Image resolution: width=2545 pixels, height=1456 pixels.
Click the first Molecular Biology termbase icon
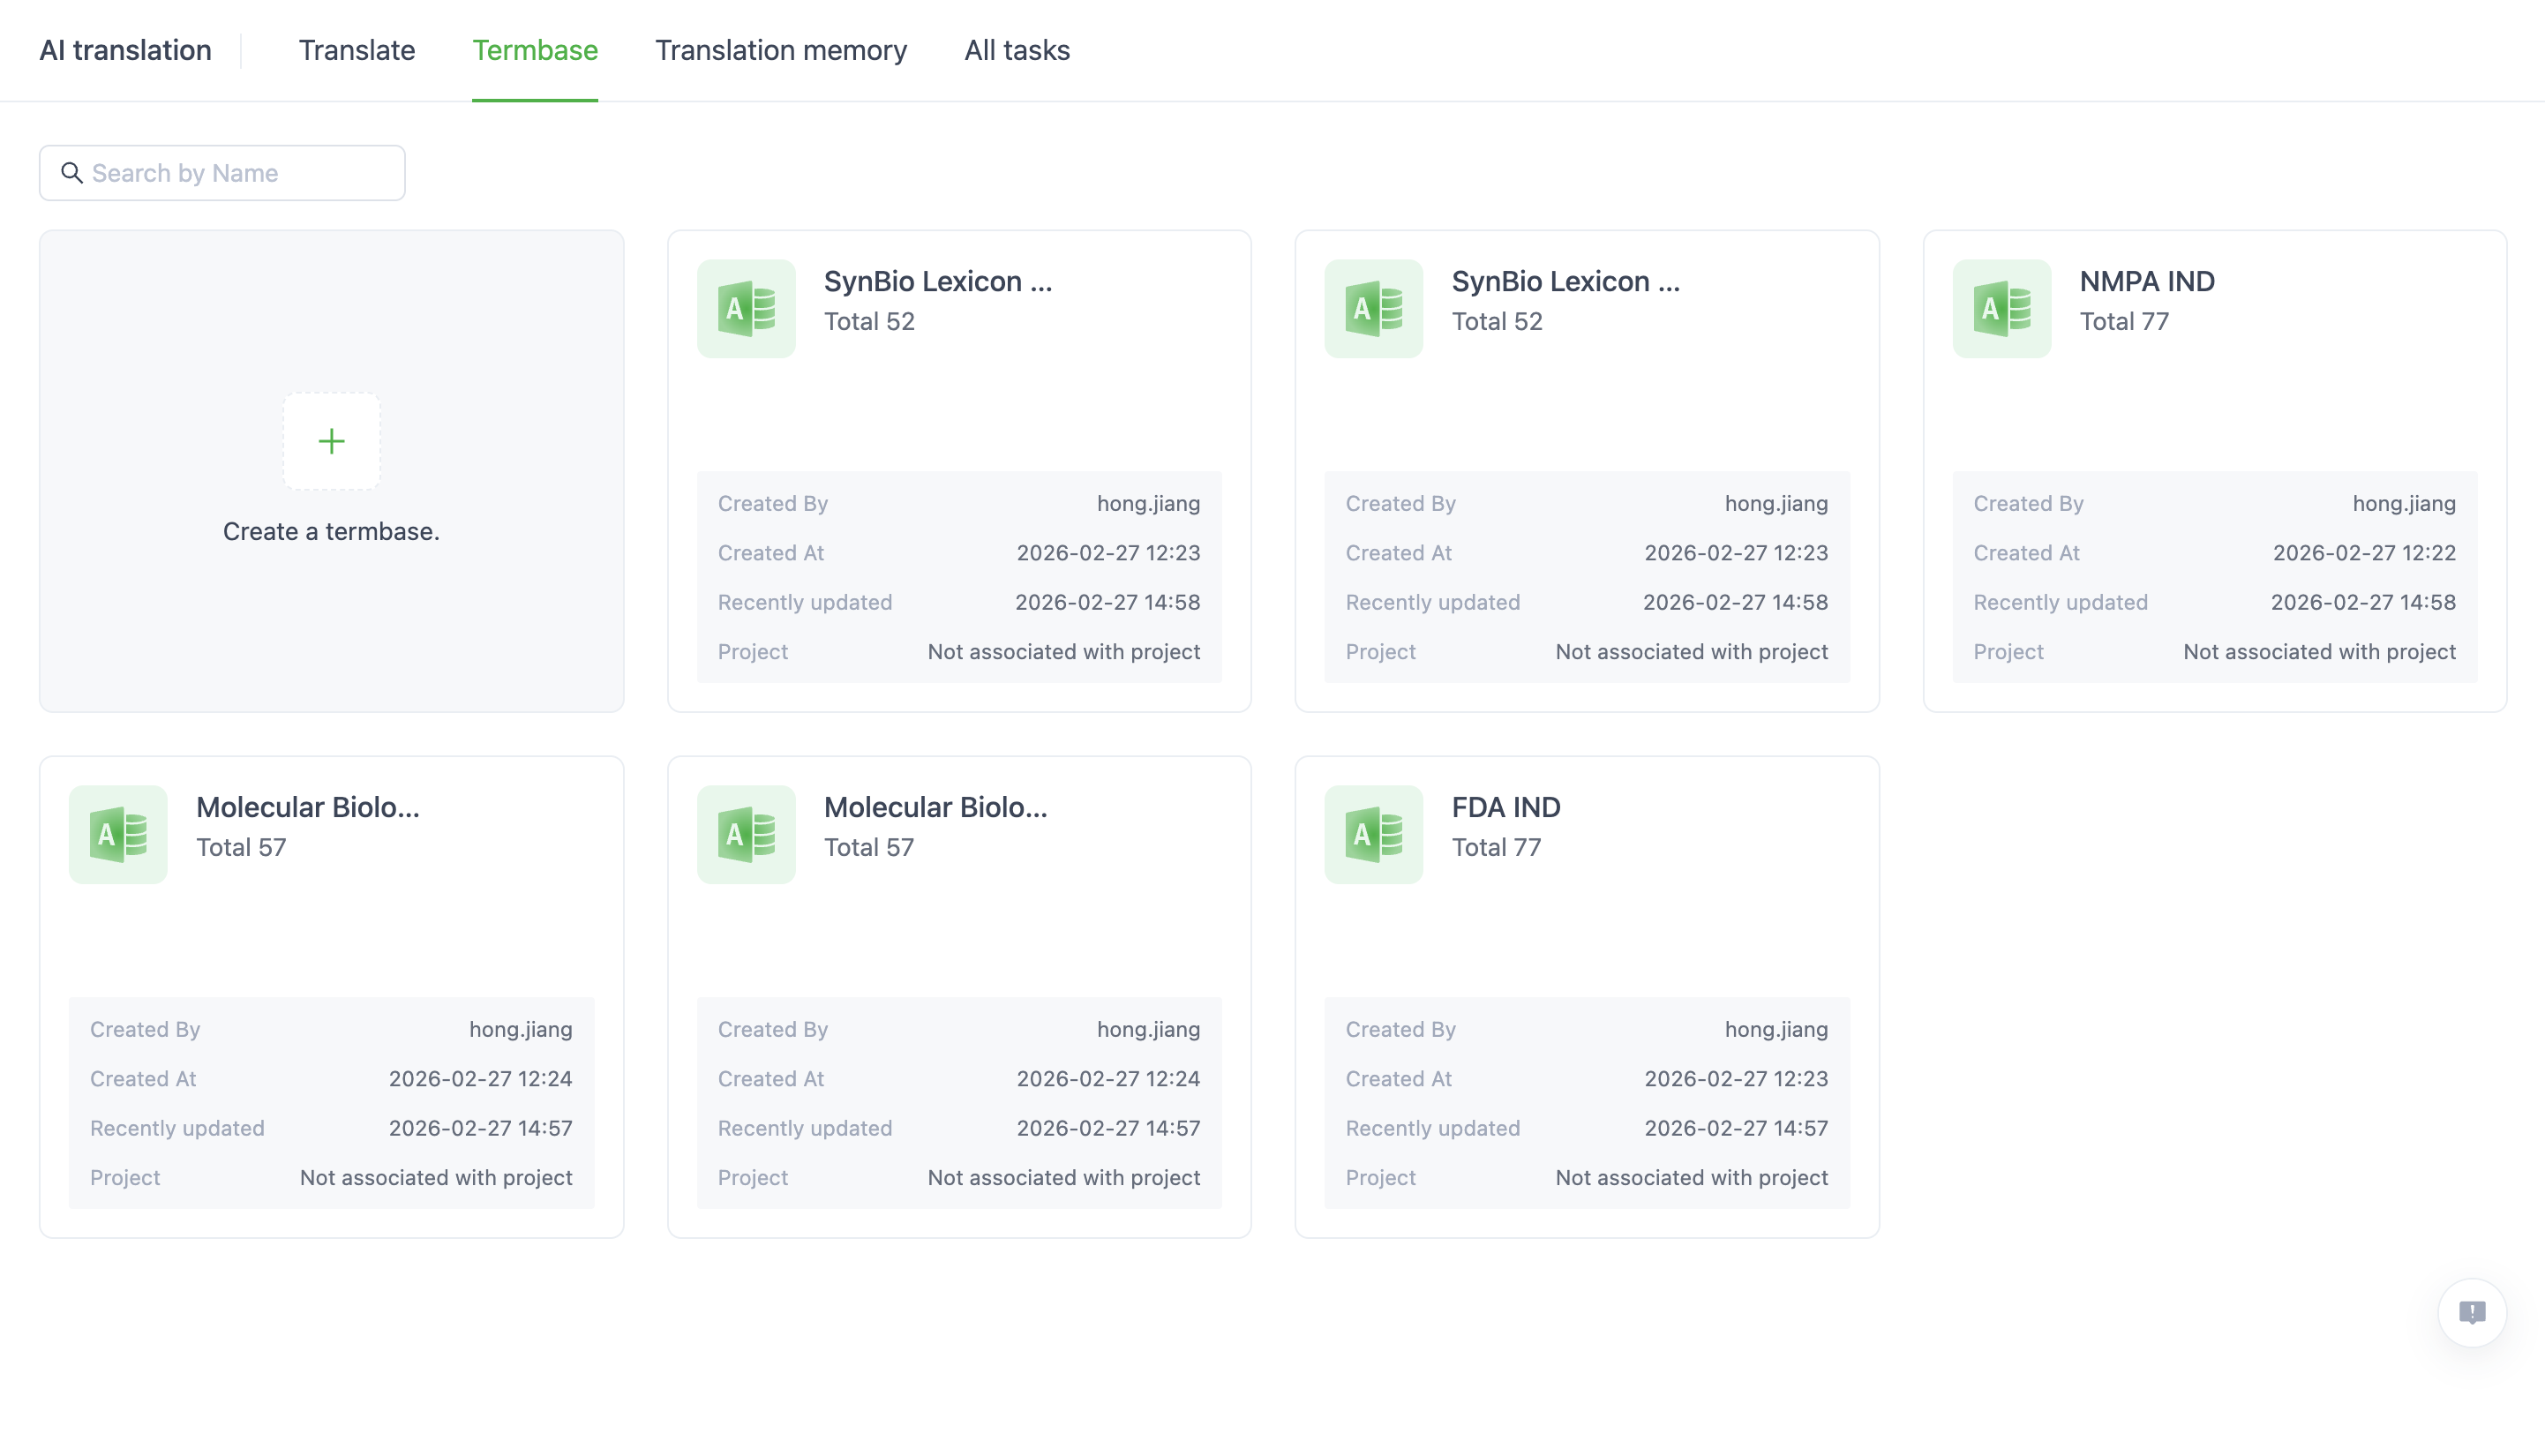118,834
